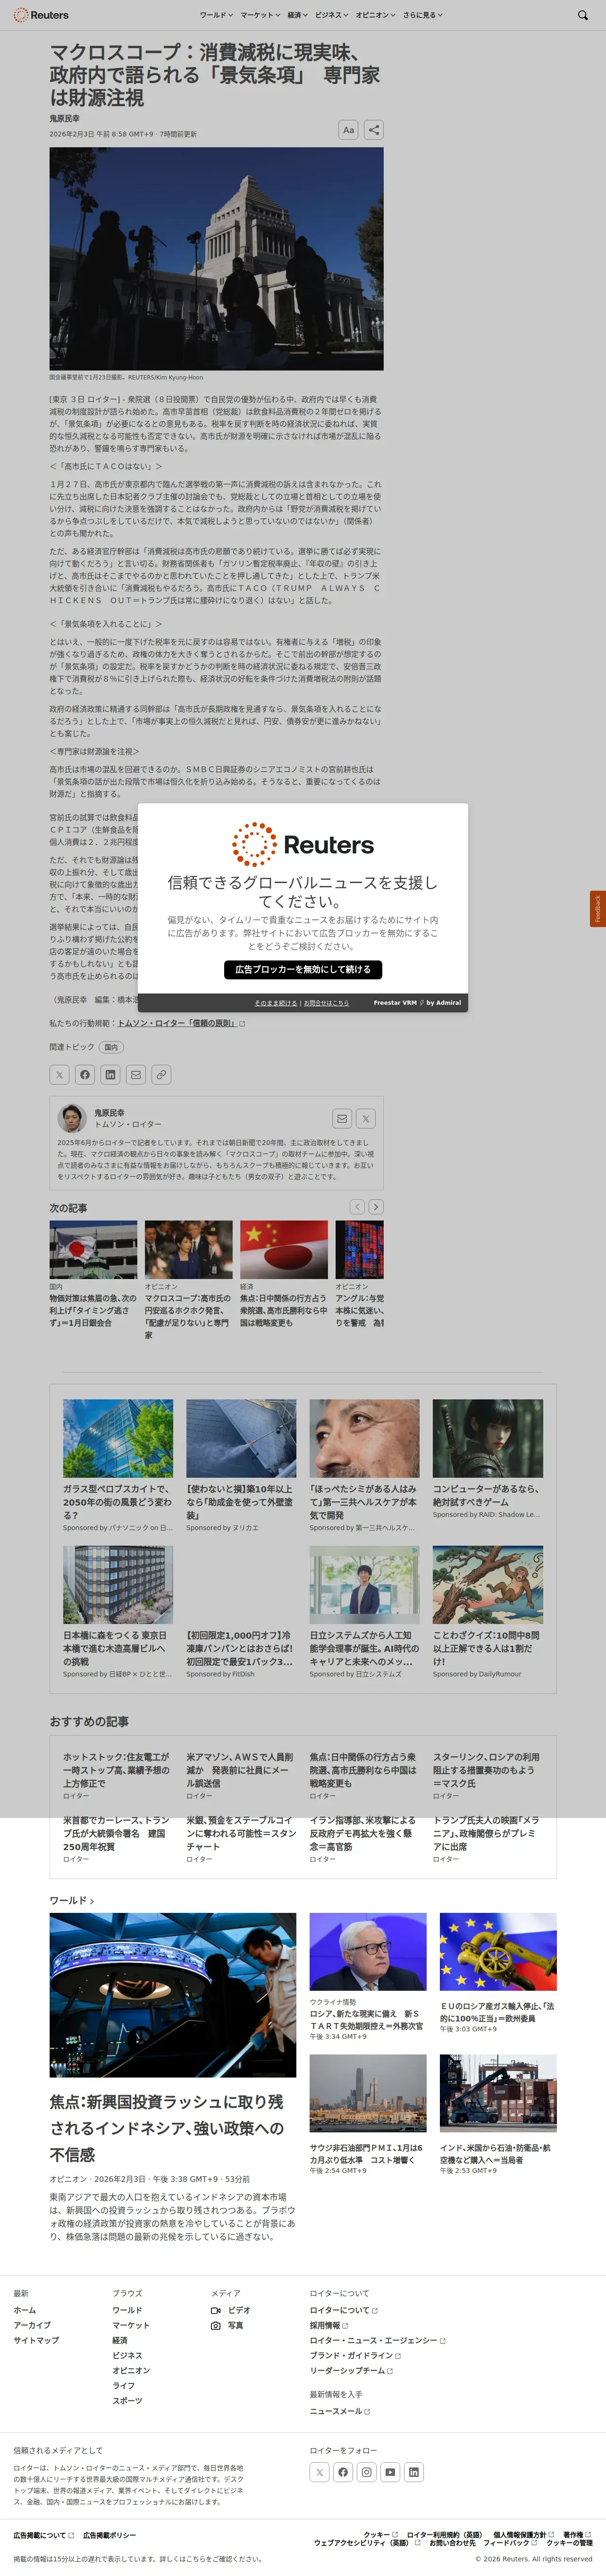The width and height of the screenshot is (606, 2576).
Task: Follow Reuters on Facebook in the footer
Action: tap(343, 2472)
